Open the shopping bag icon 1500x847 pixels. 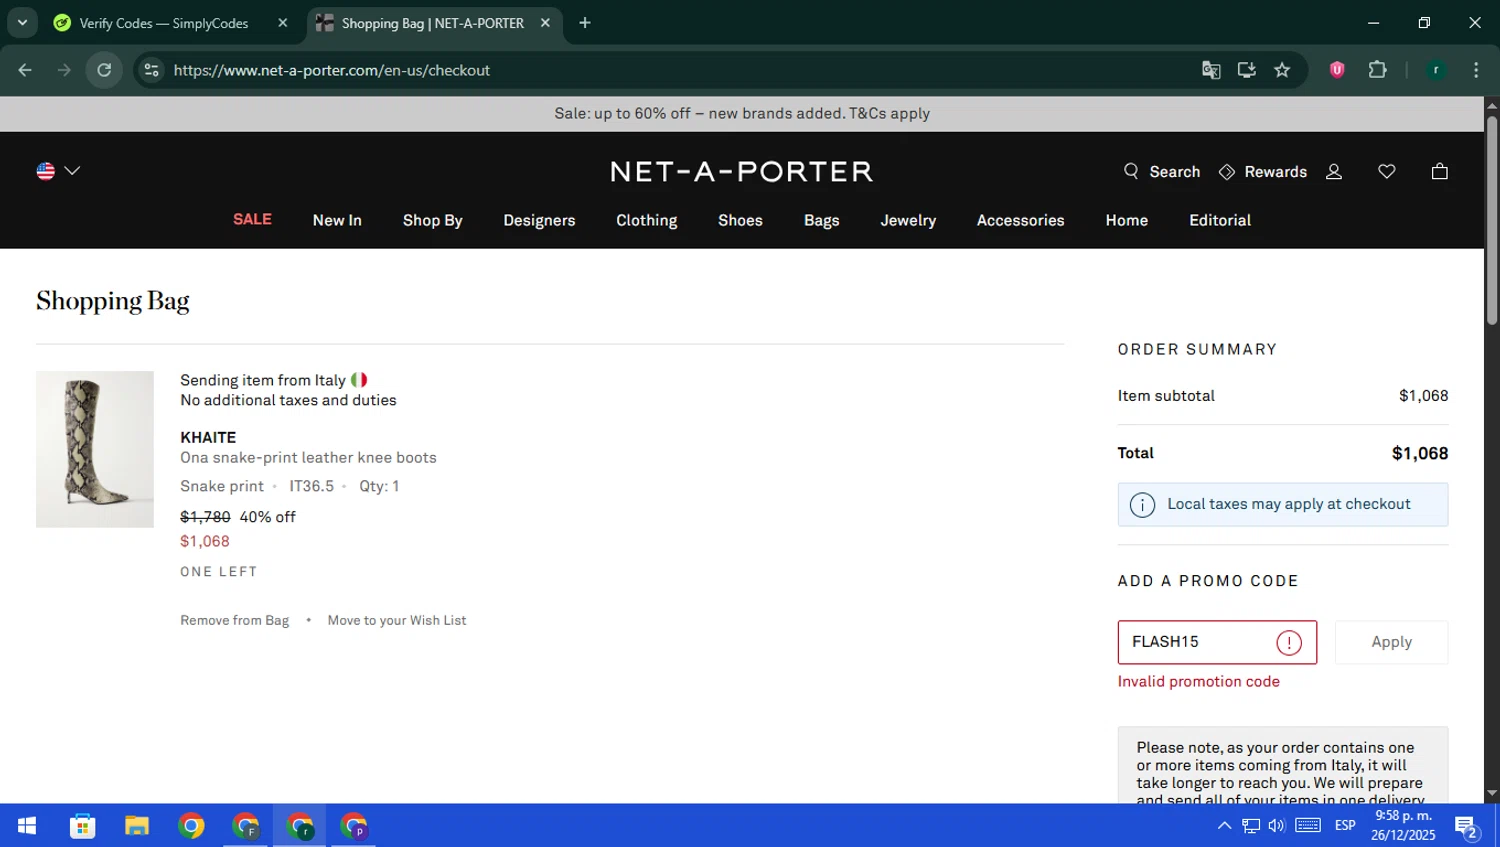tap(1439, 172)
